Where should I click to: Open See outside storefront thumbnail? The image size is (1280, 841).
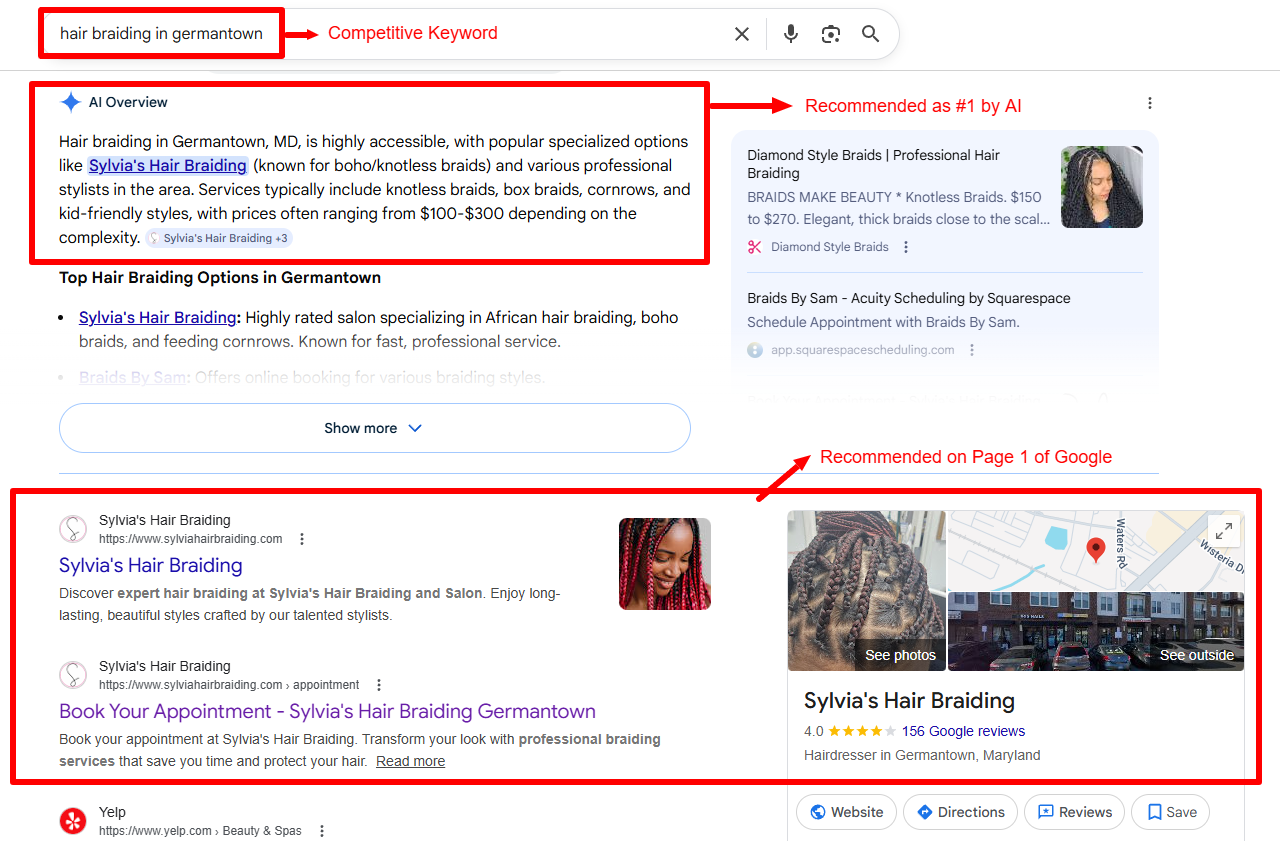click(1096, 631)
